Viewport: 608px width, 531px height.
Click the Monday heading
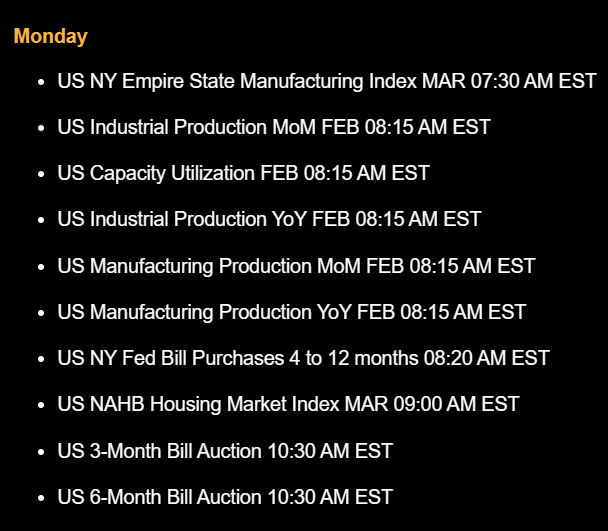[50, 36]
